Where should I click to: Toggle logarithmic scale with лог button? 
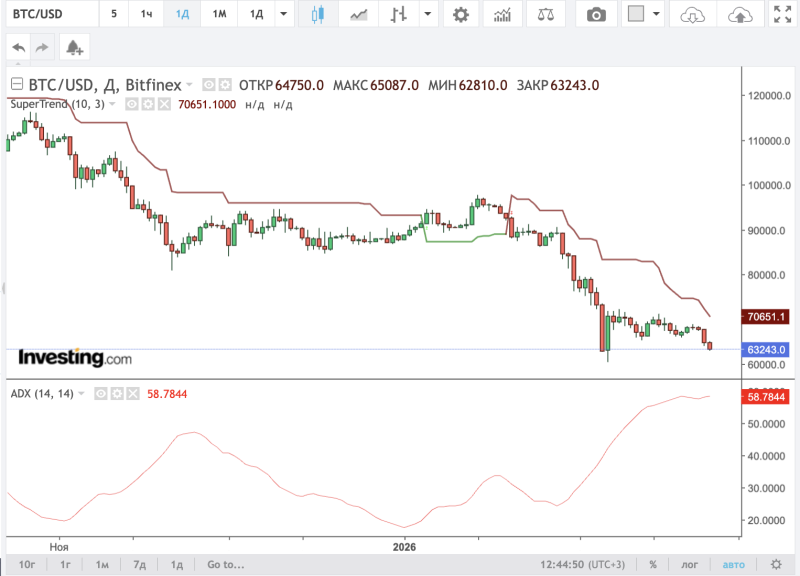(691, 565)
